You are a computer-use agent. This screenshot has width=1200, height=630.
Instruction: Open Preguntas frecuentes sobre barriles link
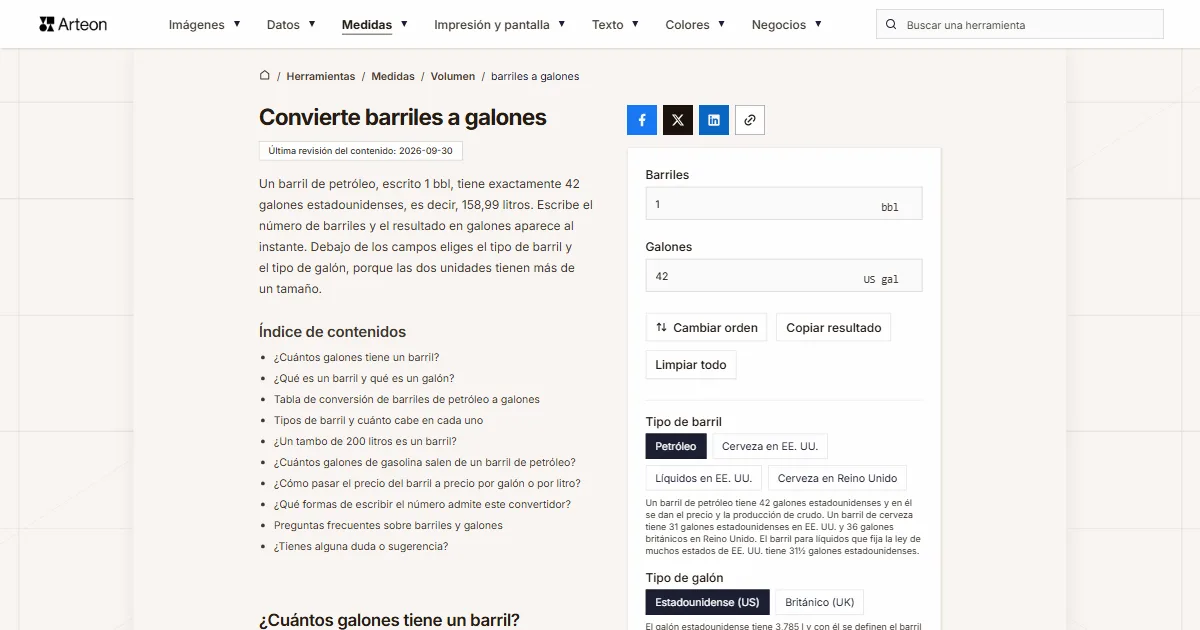click(388, 525)
